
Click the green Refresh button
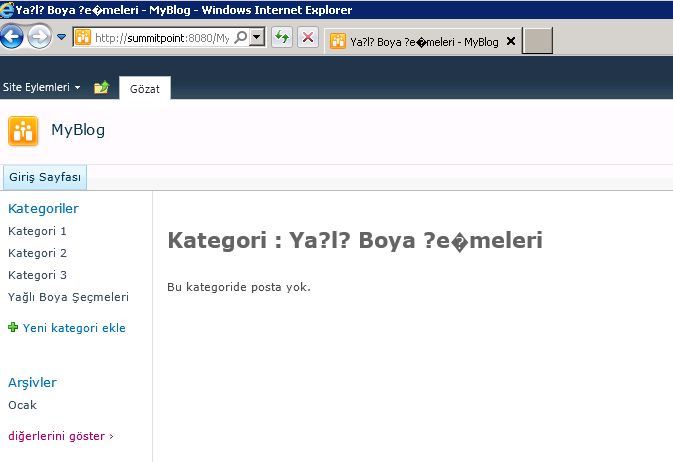click(283, 38)
